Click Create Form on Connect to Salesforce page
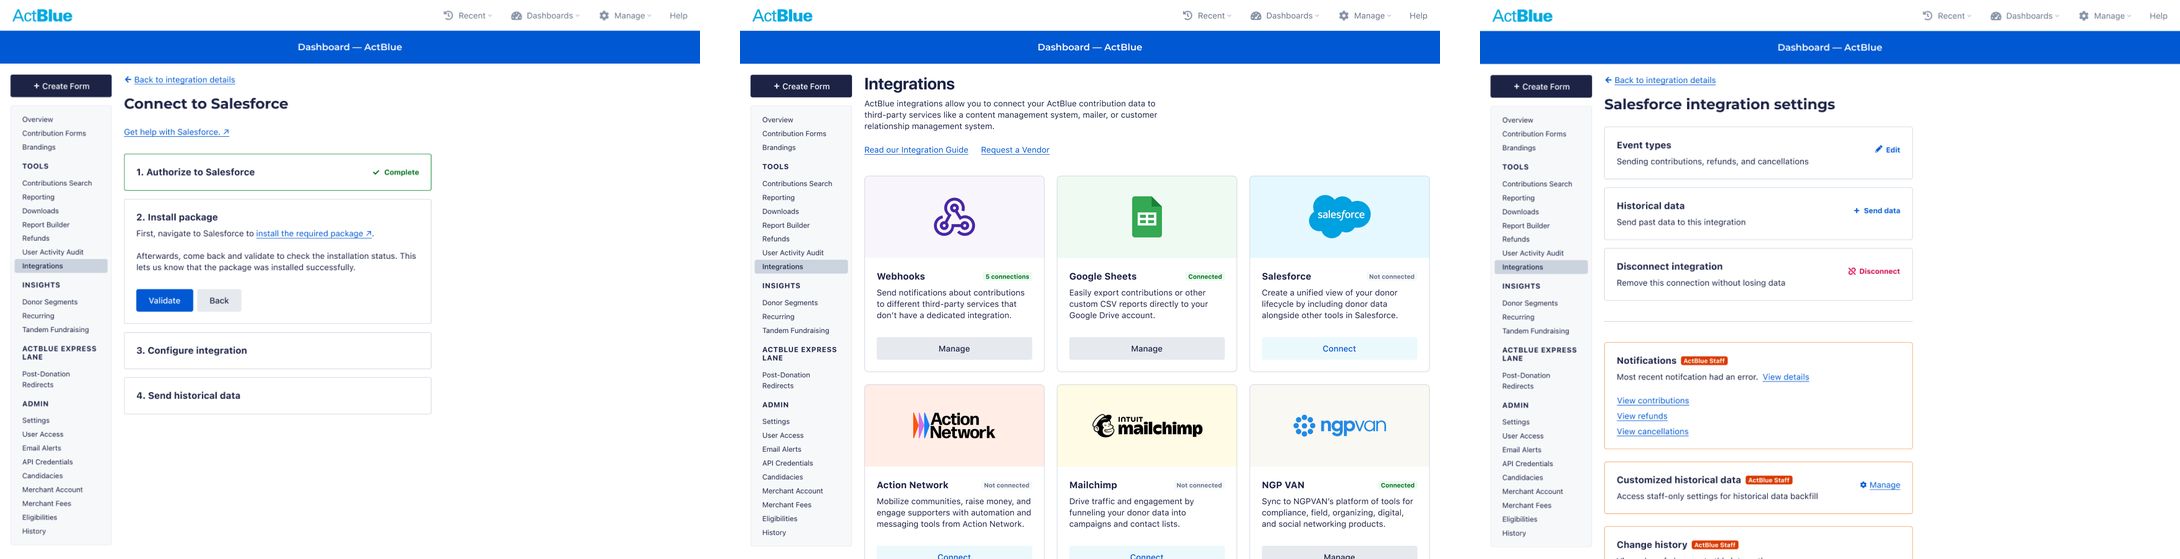 pos(61,86)
